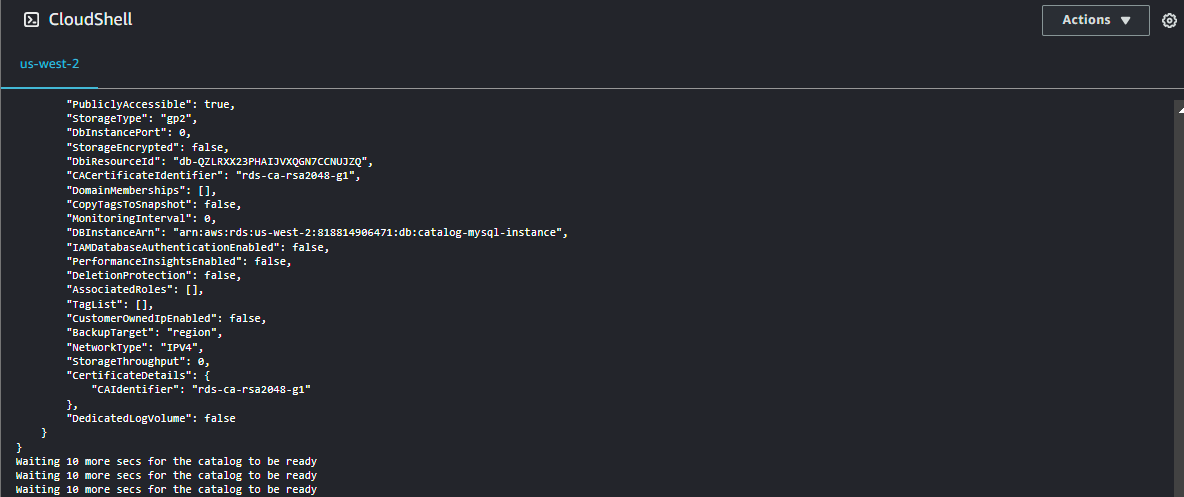Click the "NetworkType" IPV4 line
This screenshot has height=497, width=1184.
[x=135, y=347]
